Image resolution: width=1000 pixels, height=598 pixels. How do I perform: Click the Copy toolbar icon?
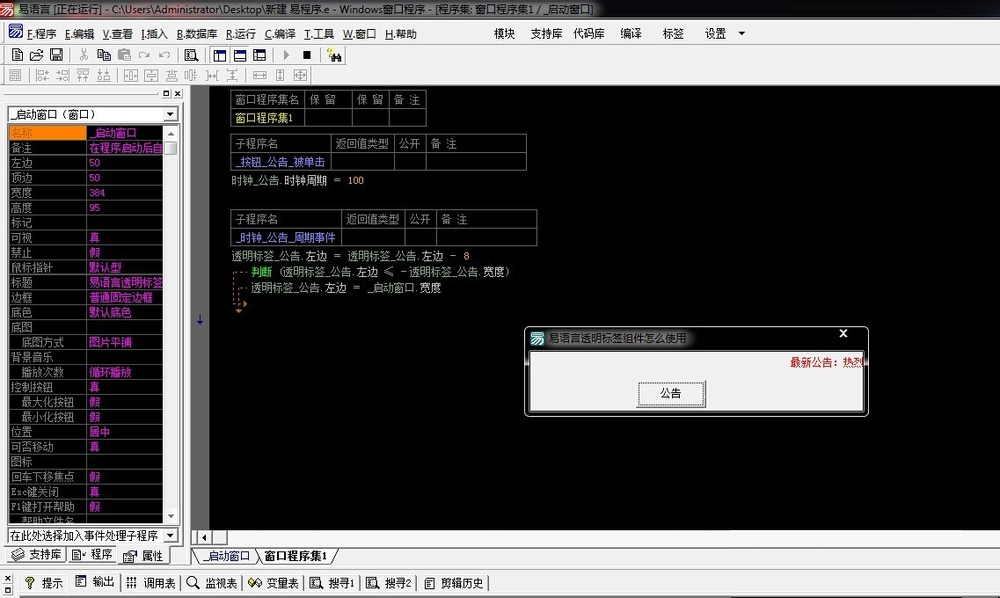(x=103, y=55)
